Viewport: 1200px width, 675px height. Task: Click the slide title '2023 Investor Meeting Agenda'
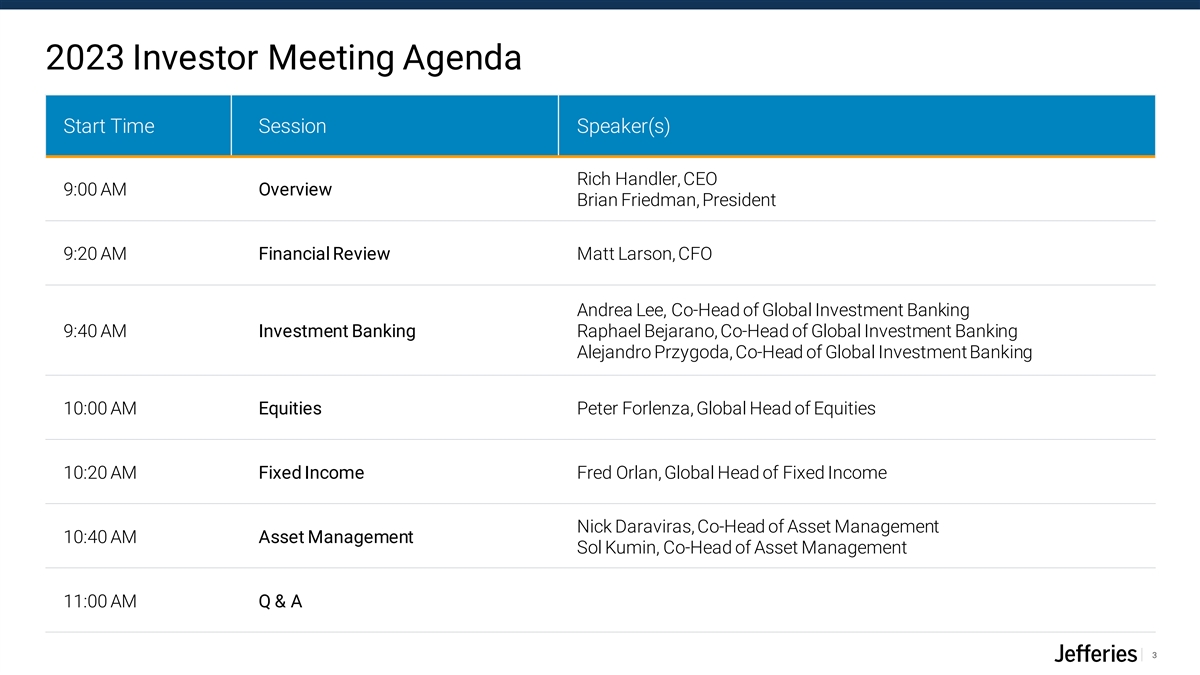coord(283,57)
